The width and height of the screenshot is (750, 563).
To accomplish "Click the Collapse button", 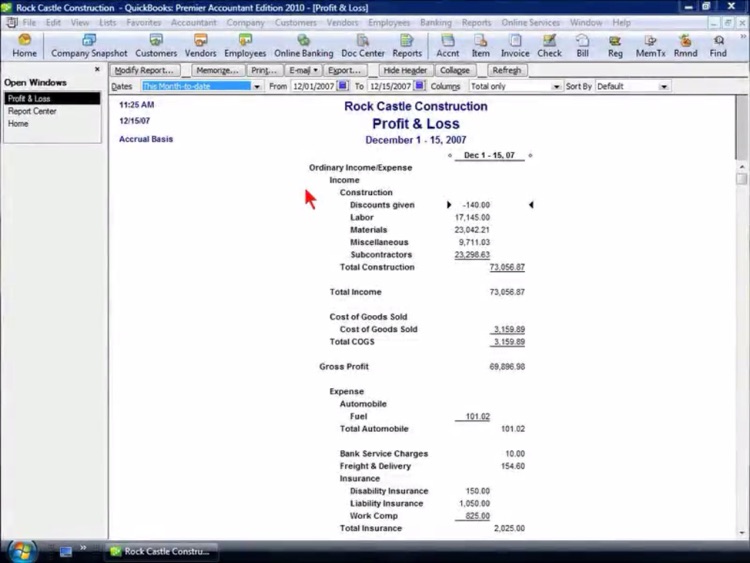I will [x=455, y=70].
